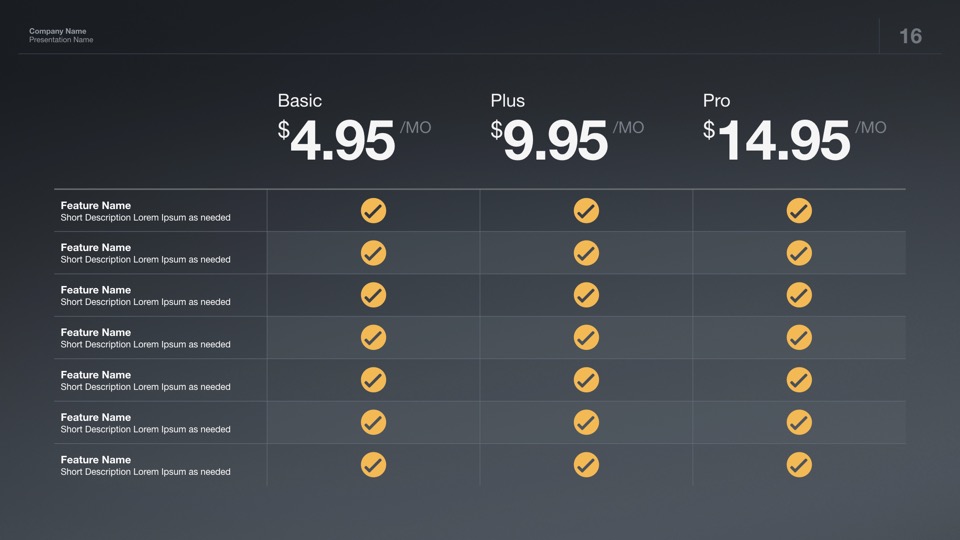Click the Plus checkmark in the first feature row
This screenshot has height=540, width=960.
[586, 211]
